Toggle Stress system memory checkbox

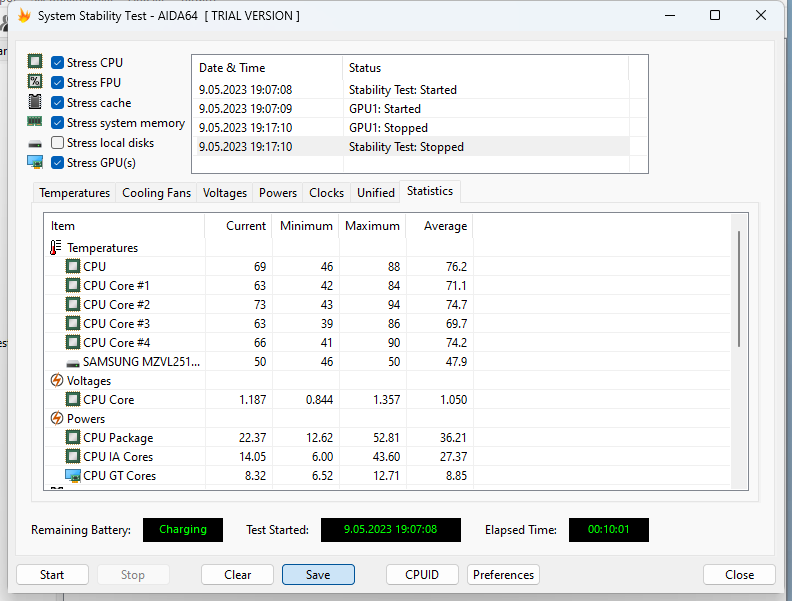(58, 123)
